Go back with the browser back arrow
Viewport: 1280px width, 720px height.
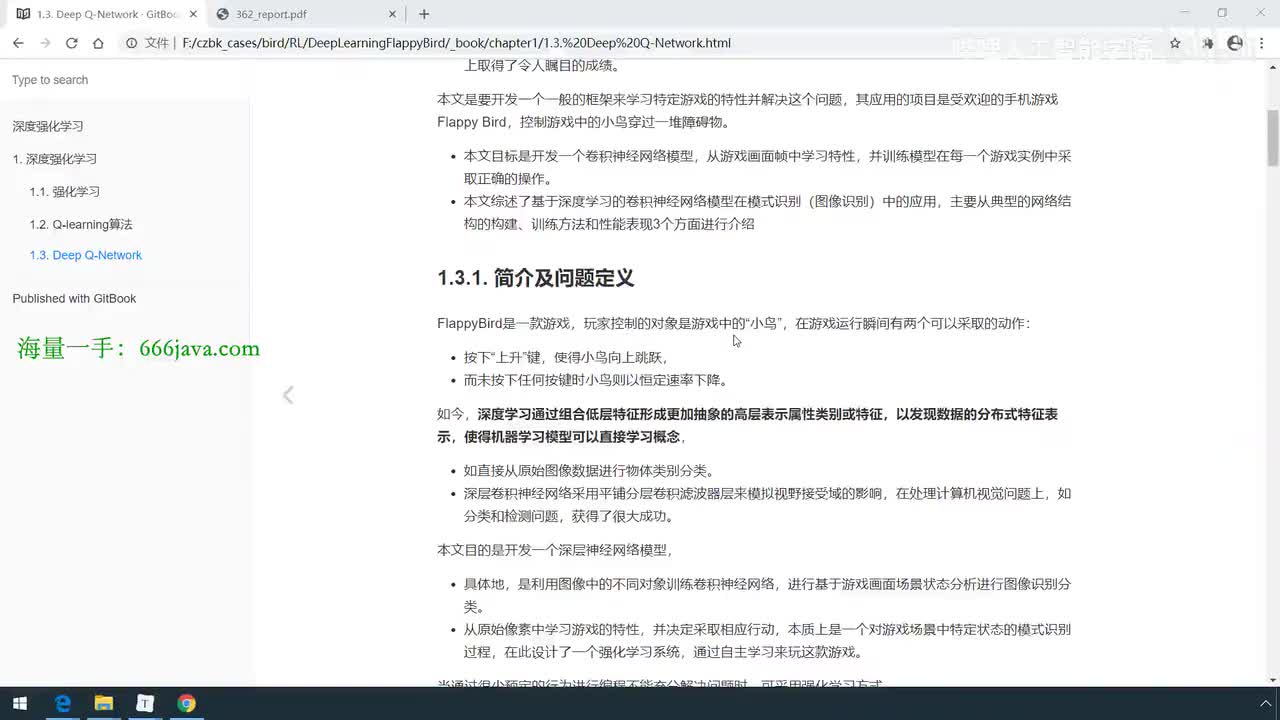click(18, 43)
